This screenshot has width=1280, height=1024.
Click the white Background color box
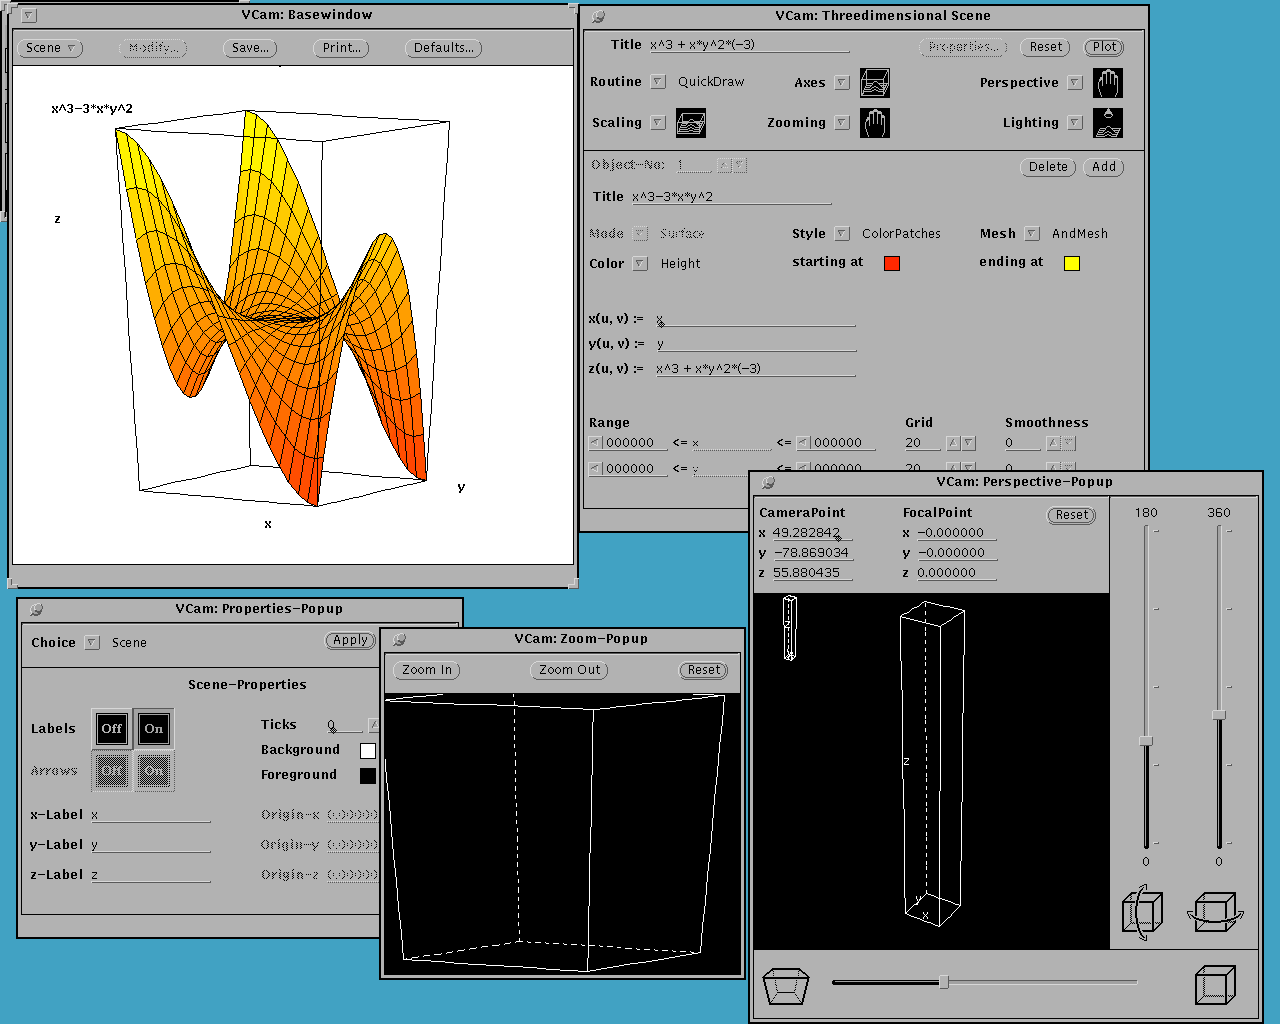(368, 750)
